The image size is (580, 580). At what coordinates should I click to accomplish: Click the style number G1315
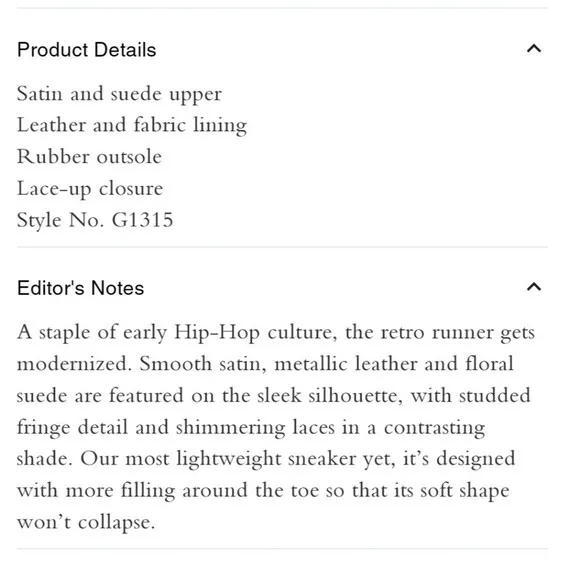coord(142,220)
